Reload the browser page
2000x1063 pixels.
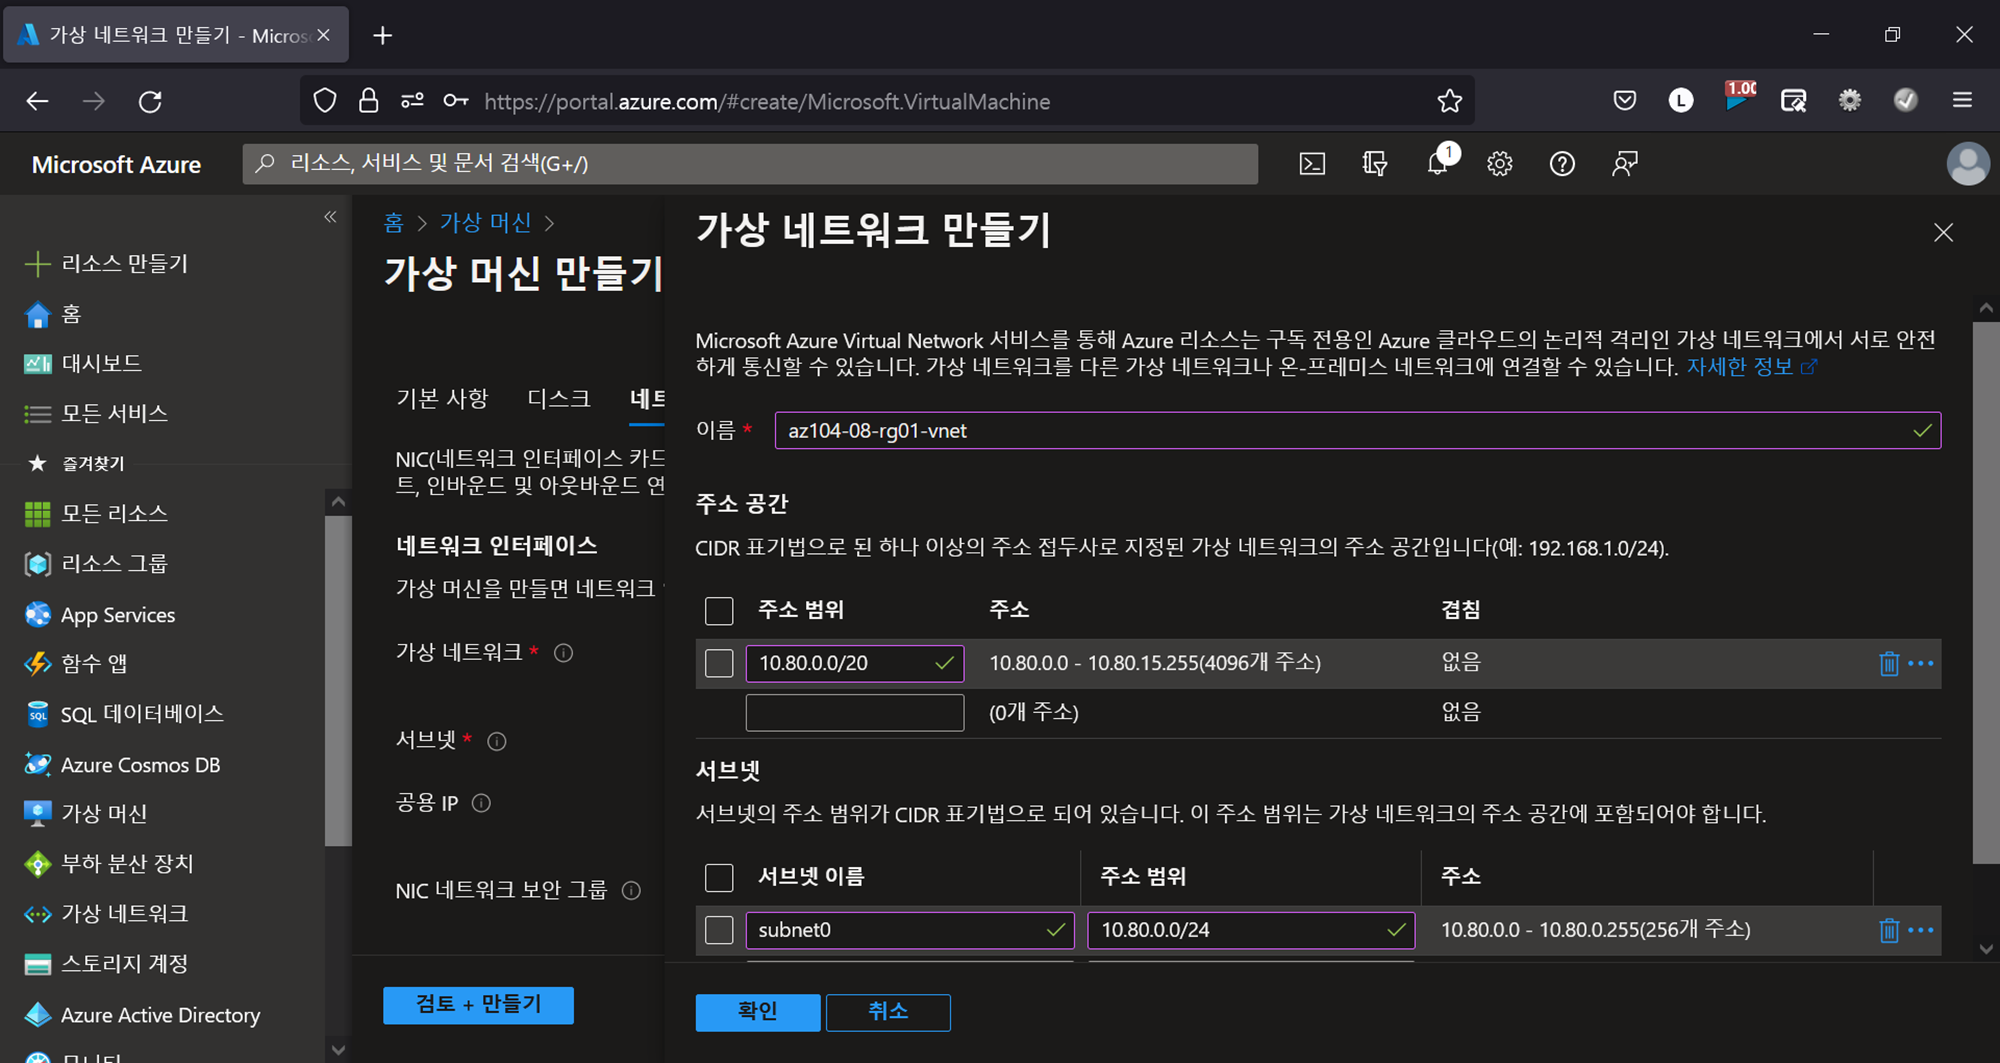(x=150, y=101)
